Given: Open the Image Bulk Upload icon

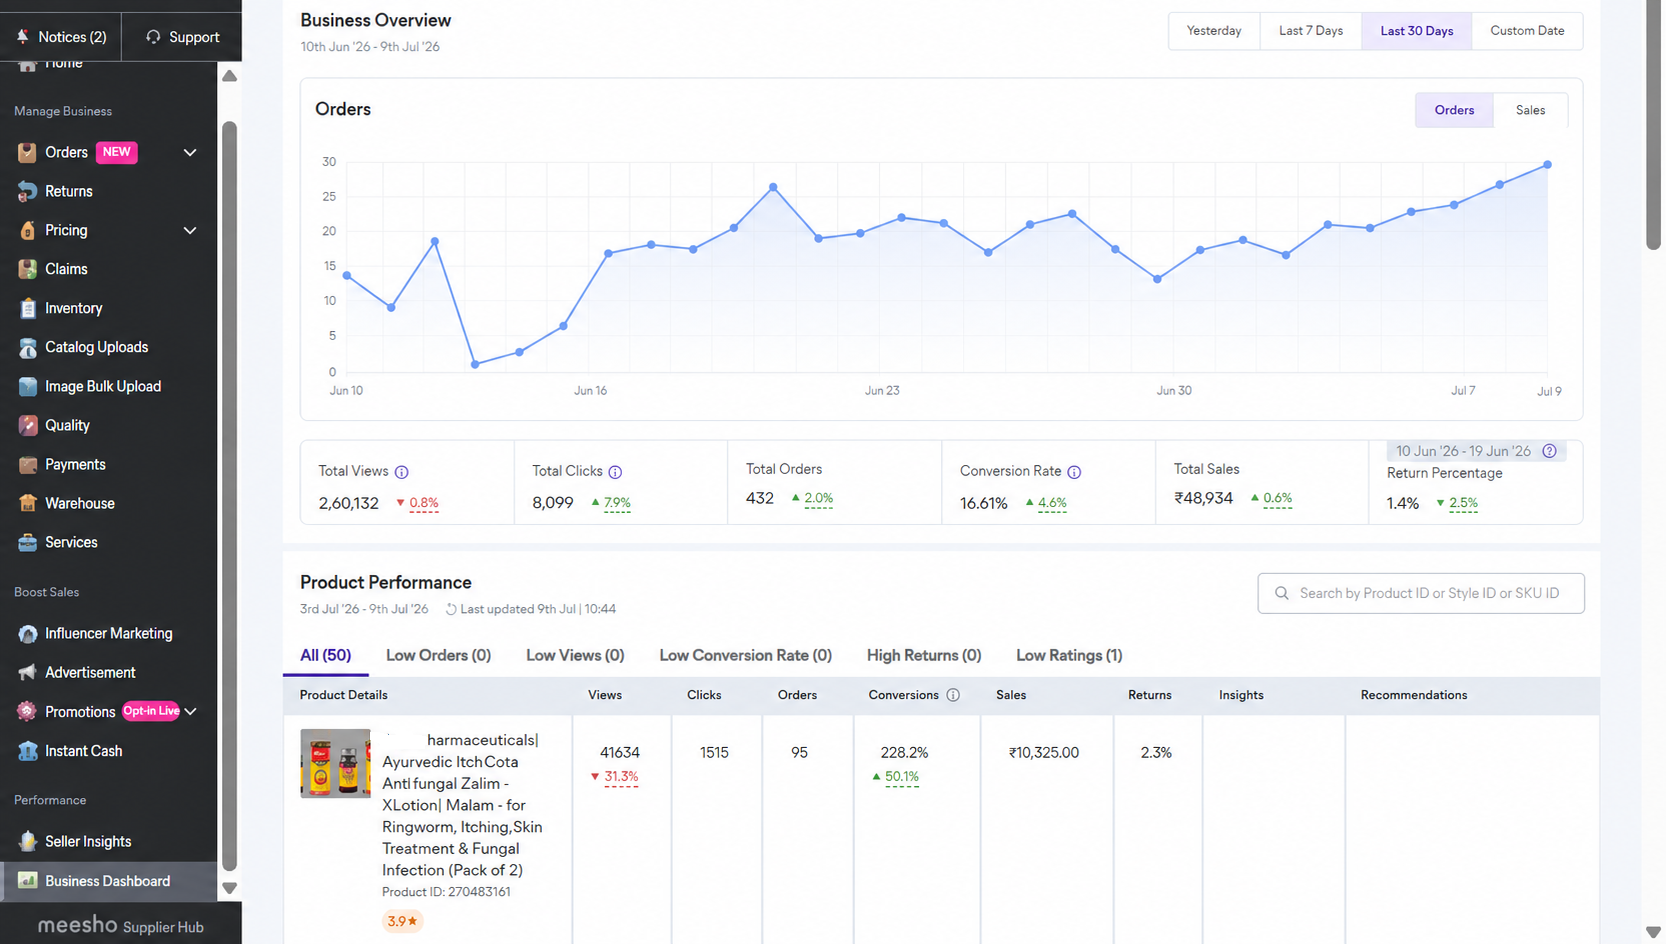Looking at the screenshot, I should click(28, 386).
